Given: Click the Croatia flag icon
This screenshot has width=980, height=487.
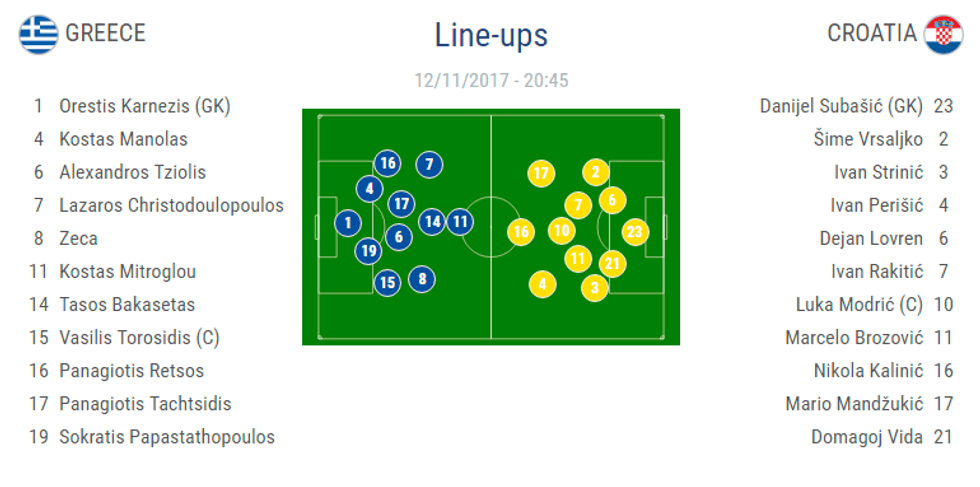Looking at the screenshot, I should (943, 34).
